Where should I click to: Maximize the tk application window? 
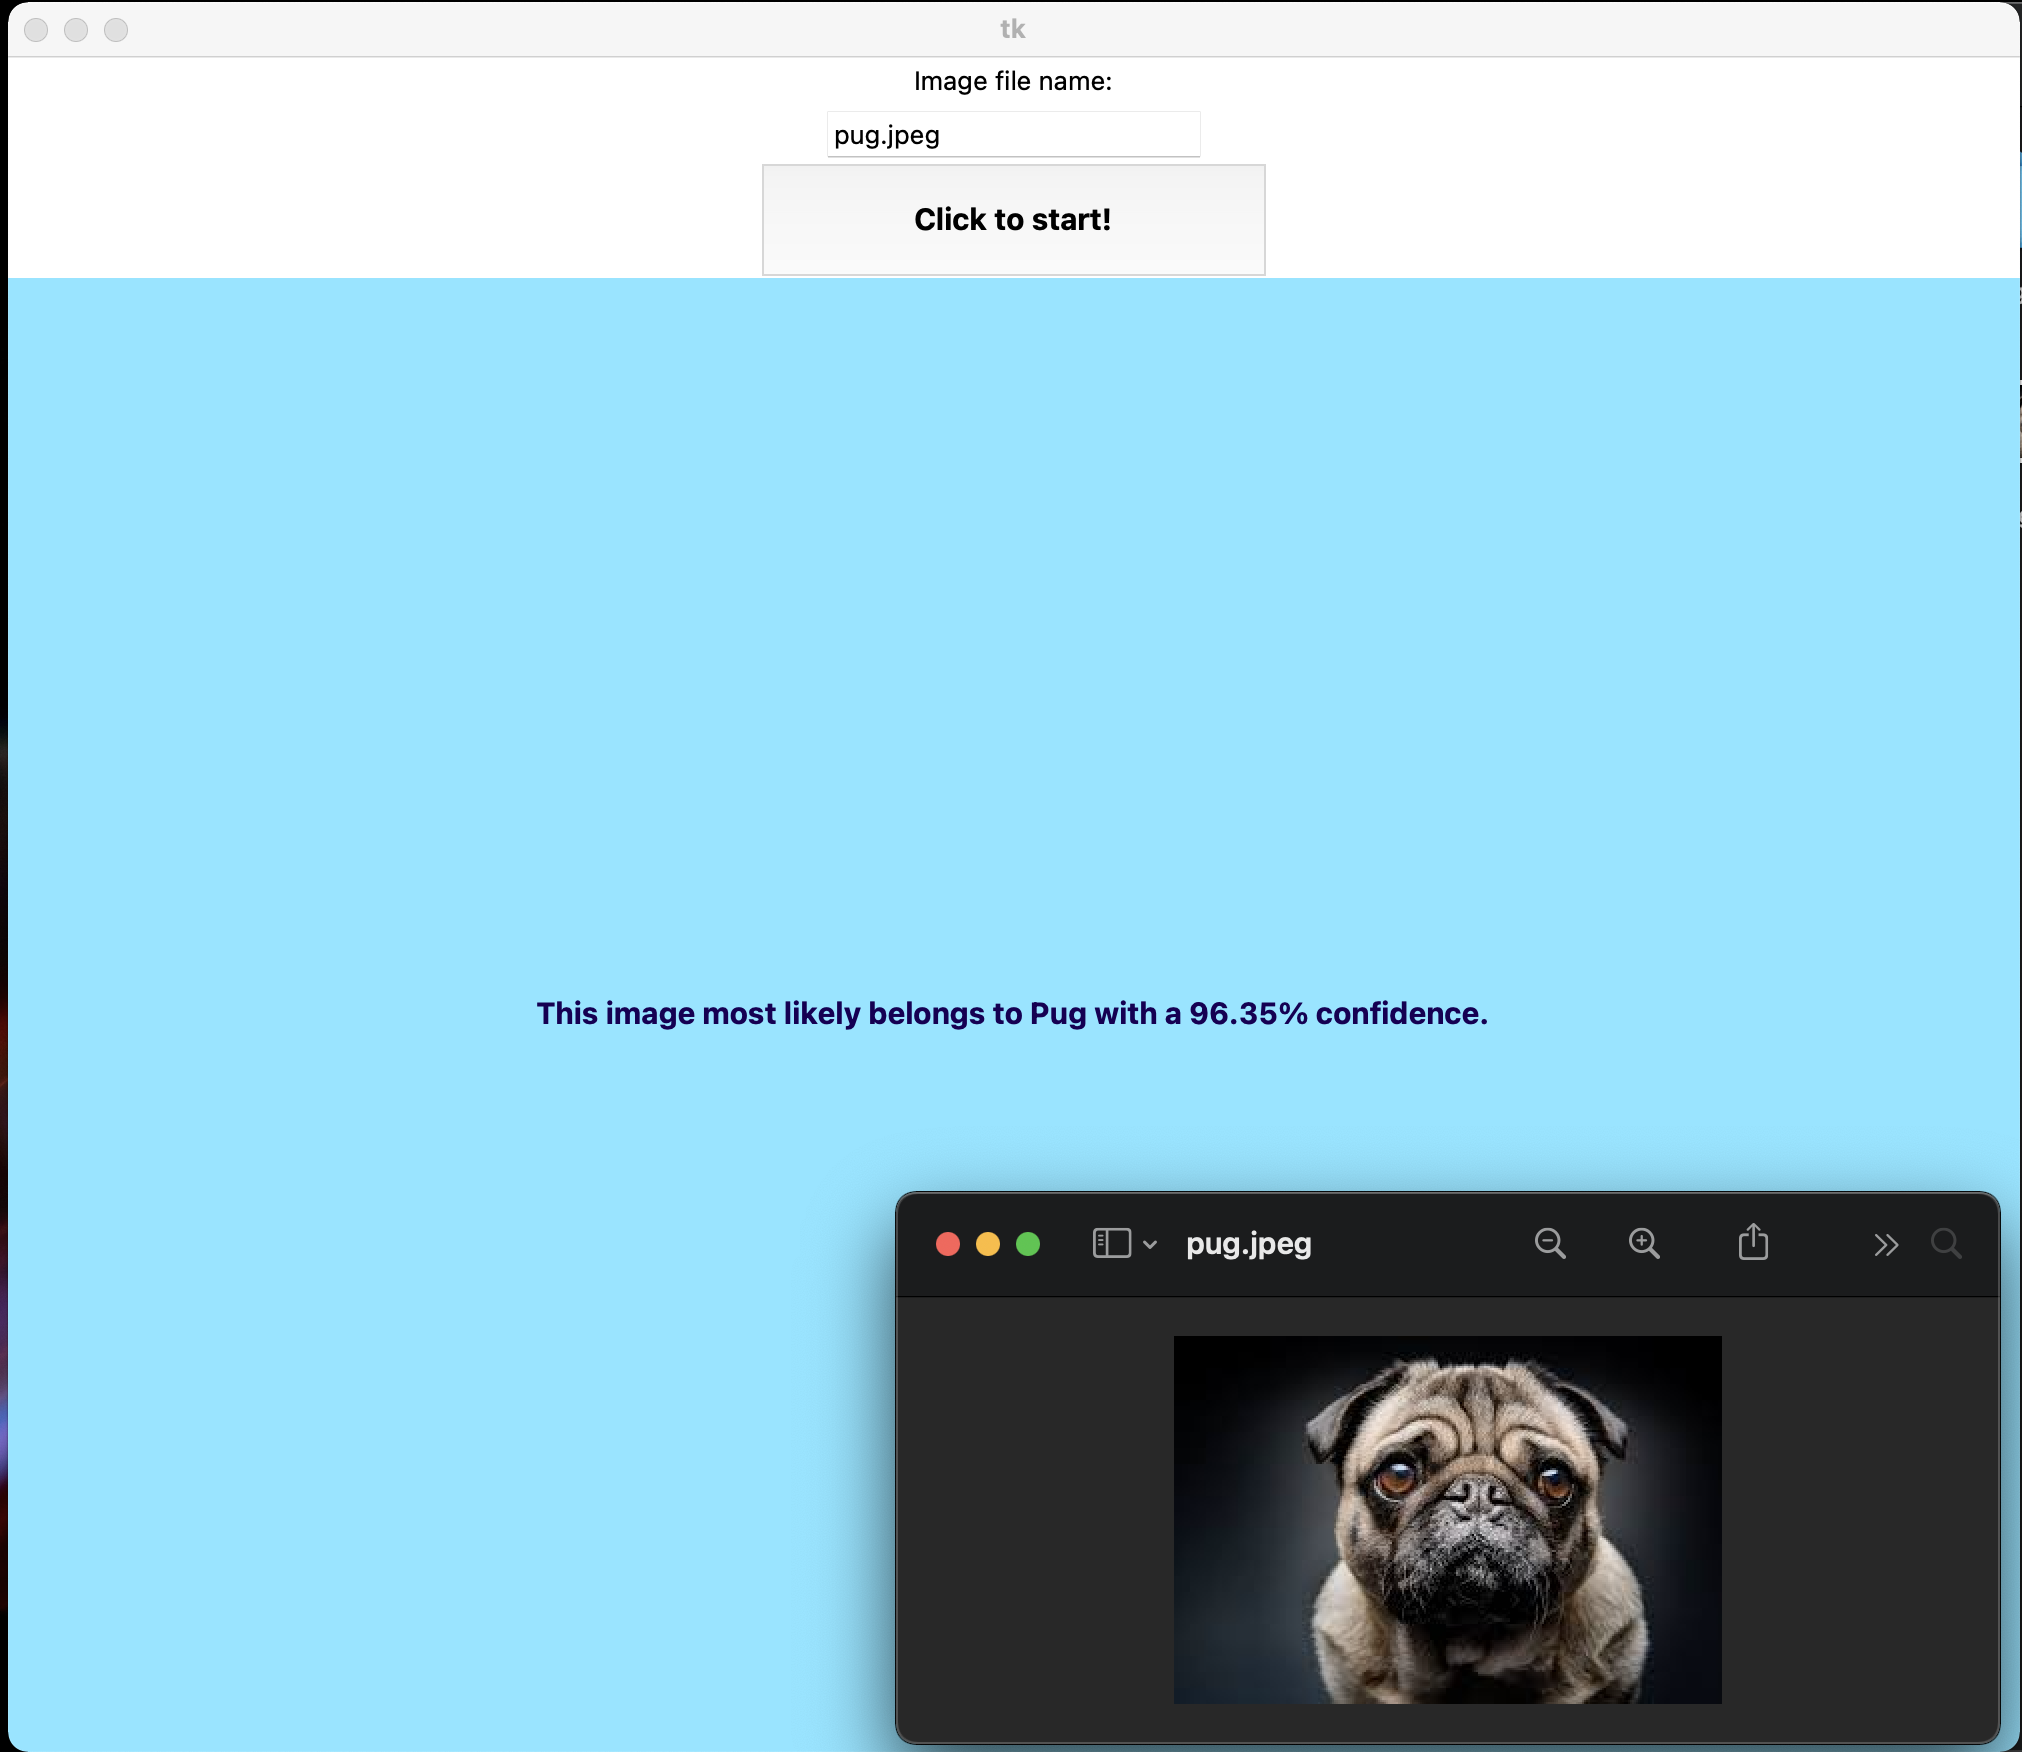coord(116,30)
